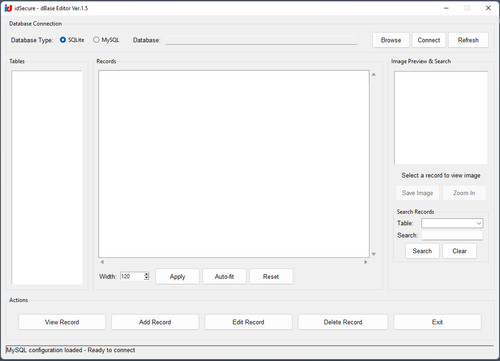Screen dimensions: 500x361
Task: Click the Search button
Action: point(422,251)
